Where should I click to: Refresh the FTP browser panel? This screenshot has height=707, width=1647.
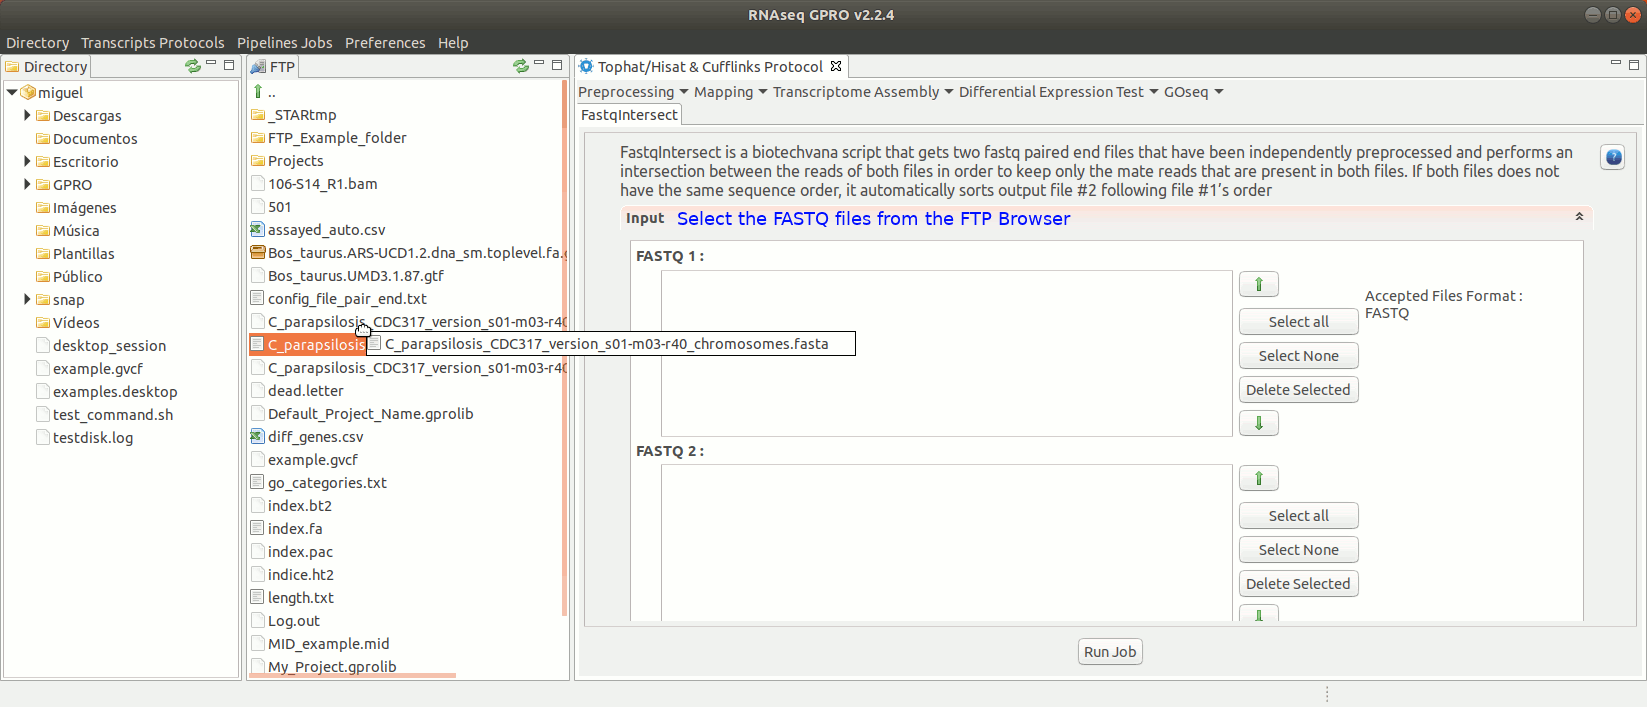tap(520, 66)
